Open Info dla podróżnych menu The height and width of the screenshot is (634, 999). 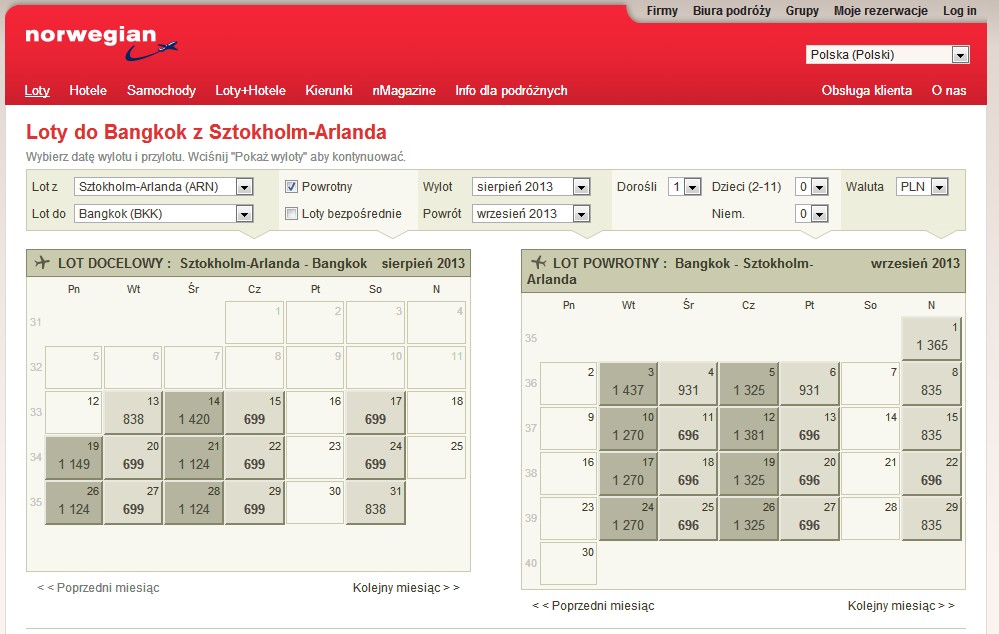[x=511, y=90]
